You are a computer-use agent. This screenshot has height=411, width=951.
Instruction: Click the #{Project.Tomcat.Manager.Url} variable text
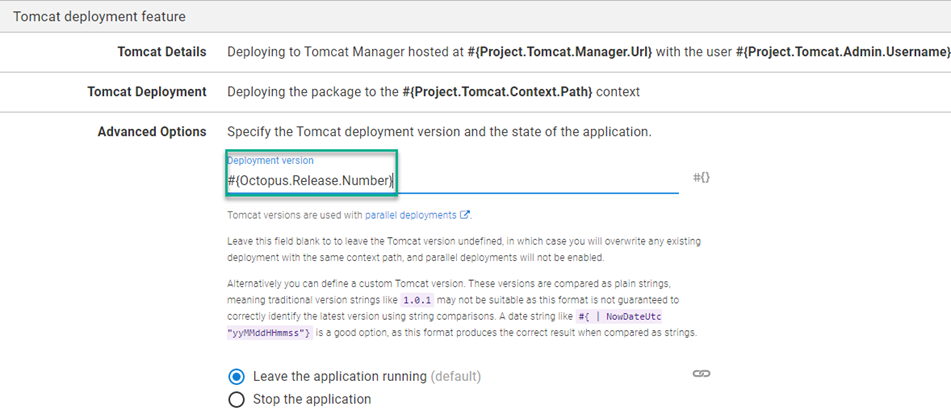point(560,52)
